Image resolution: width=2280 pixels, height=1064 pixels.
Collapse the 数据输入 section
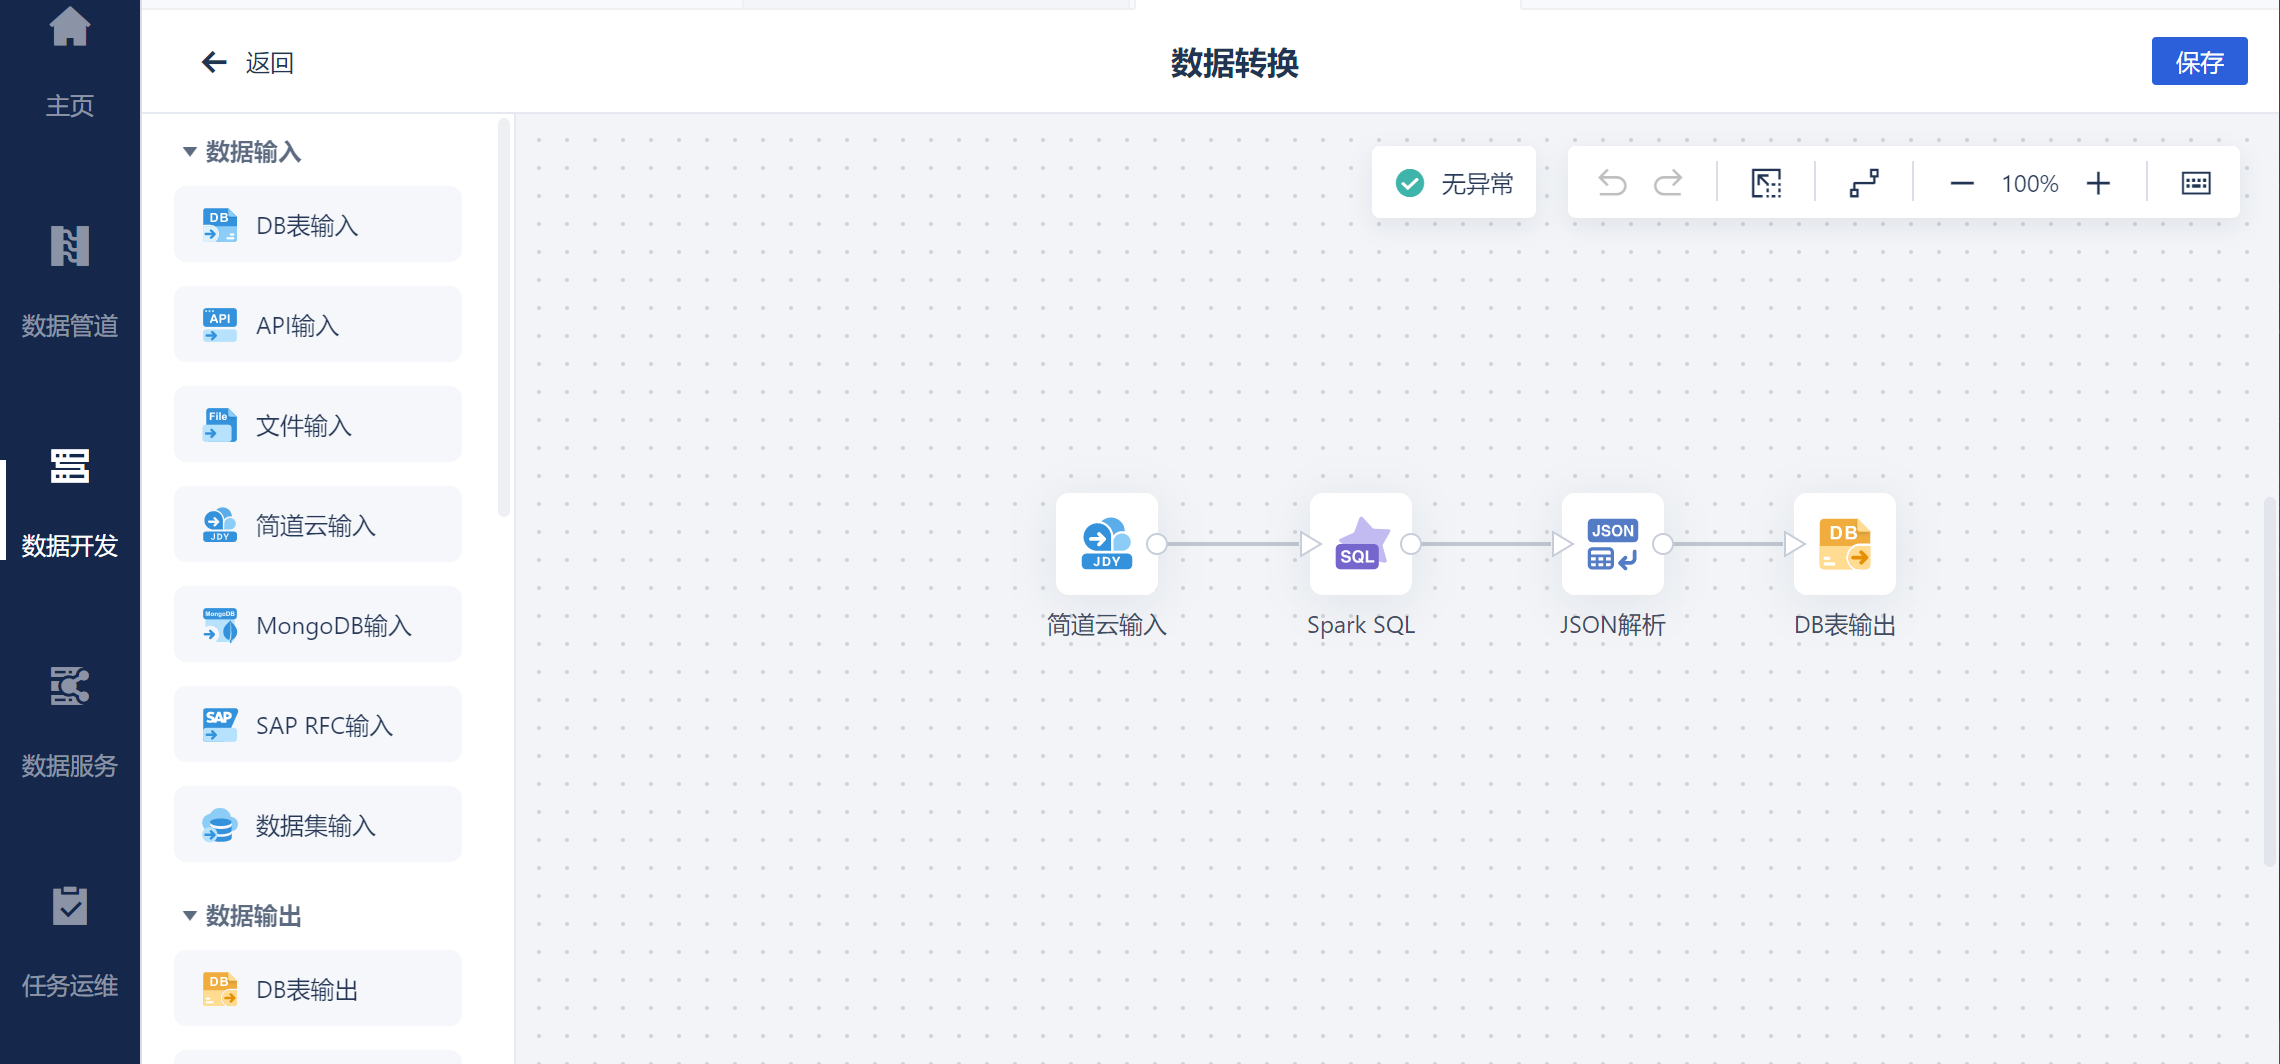coord(189,152)
